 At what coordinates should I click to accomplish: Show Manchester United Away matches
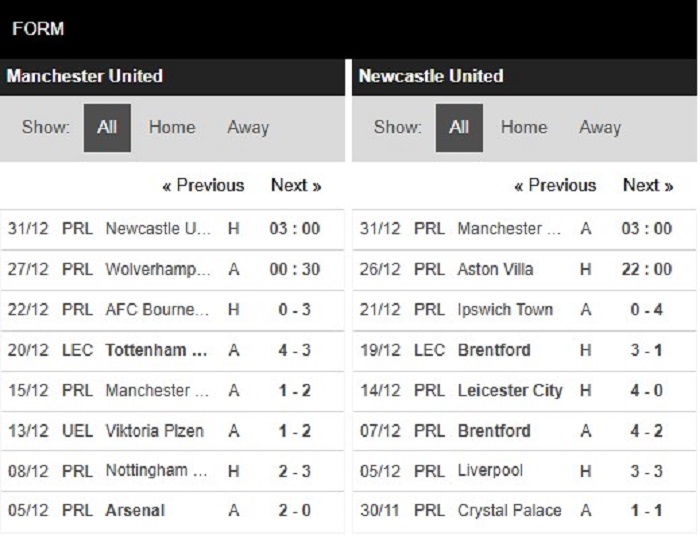tap(248, 128)
